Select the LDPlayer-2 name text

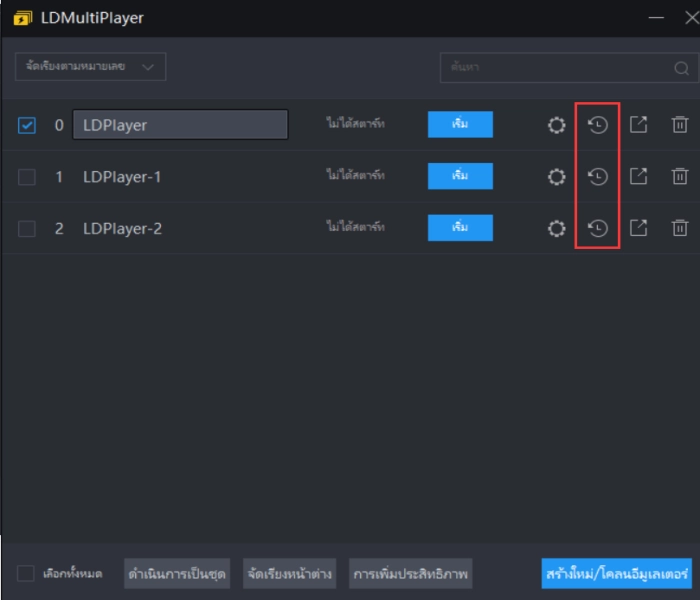pos(122,229)
